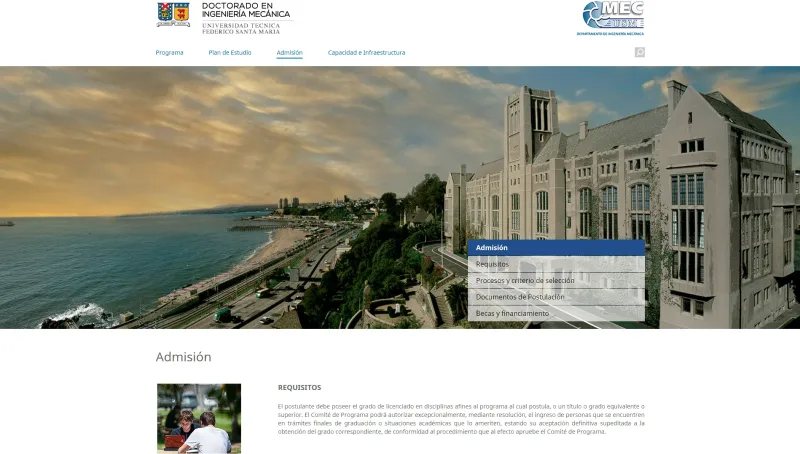
Task: Click the students with laptop thumbnail
Action: pyautogui.click(x=199, y=419)
